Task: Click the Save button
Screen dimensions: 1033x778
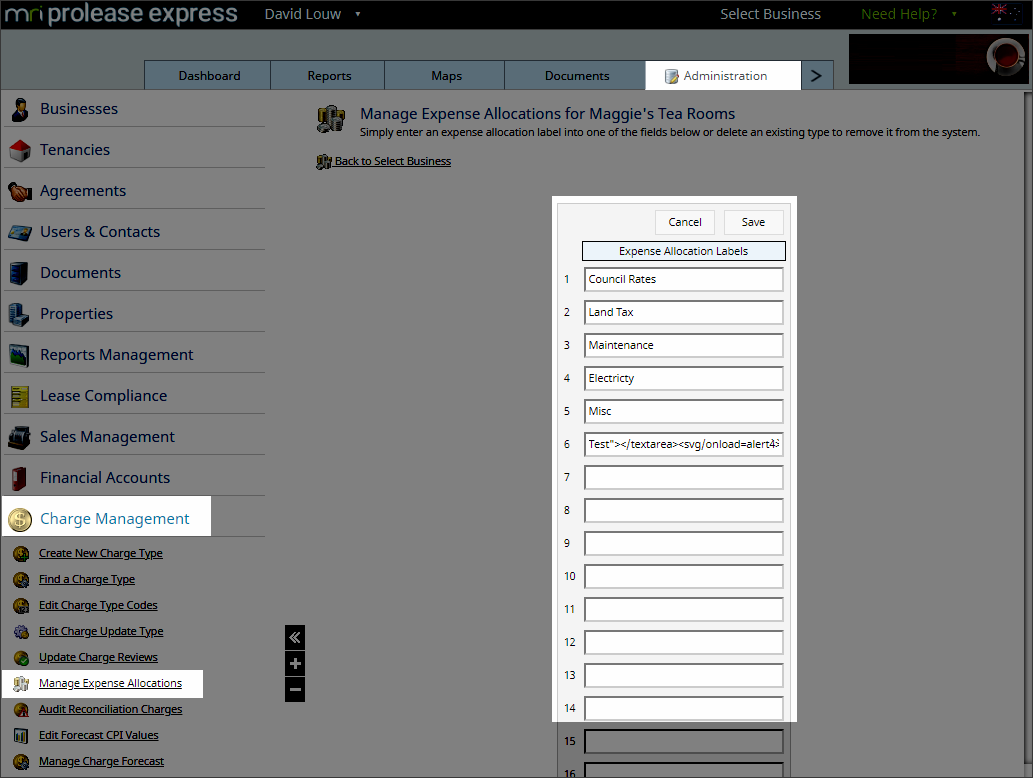Action: point(754,223)
